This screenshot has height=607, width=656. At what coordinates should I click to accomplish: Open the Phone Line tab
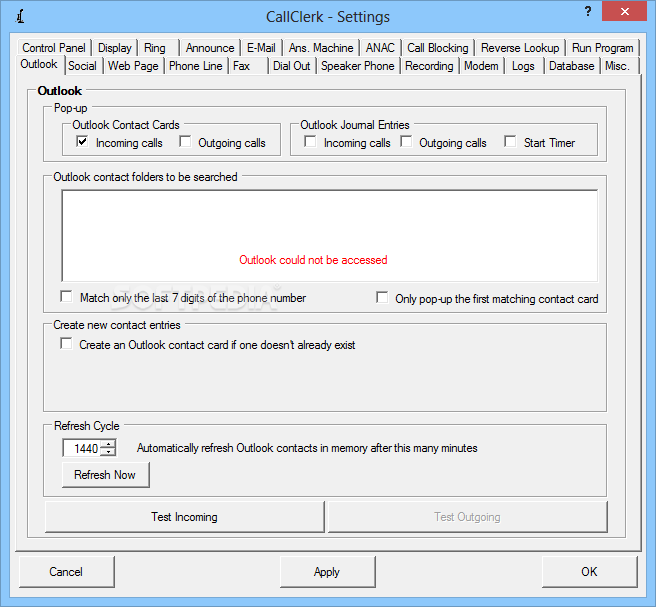click(195, 66)
